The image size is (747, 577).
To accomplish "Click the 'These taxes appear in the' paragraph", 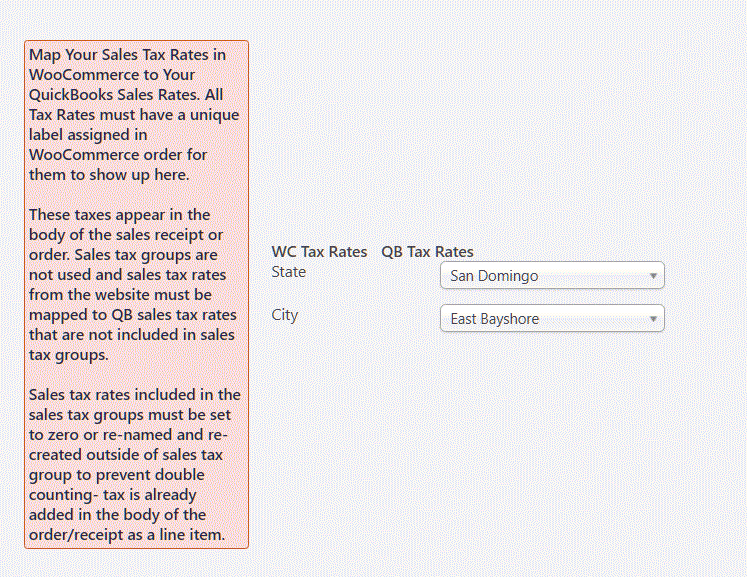I will pyautogui.click(x=133, y=284).
